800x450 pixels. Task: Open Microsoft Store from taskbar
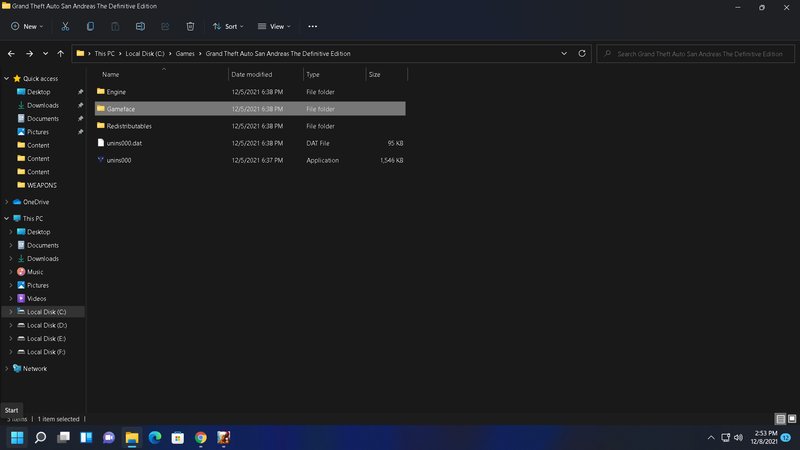(x=178, y=437)
